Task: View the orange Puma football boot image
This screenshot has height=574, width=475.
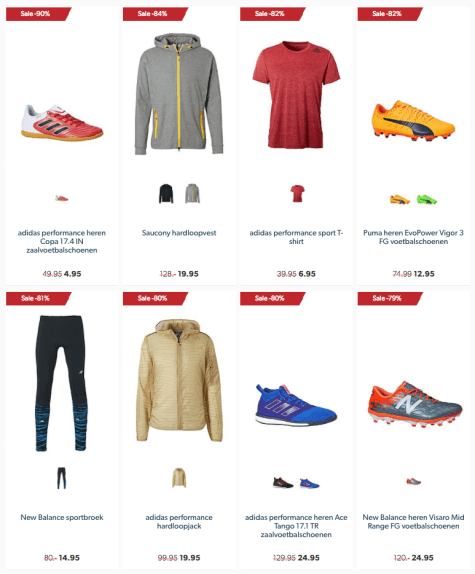Action: tap(413, 120)
